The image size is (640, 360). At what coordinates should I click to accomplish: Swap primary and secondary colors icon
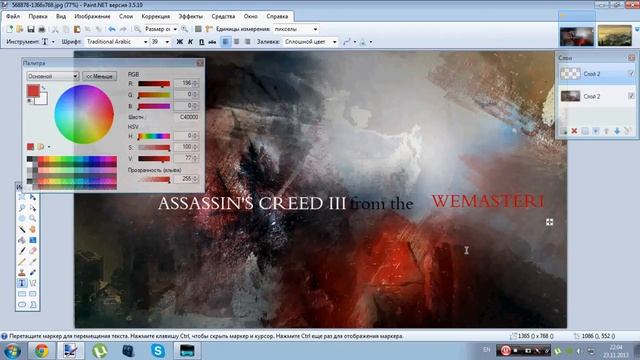[43, 87]
